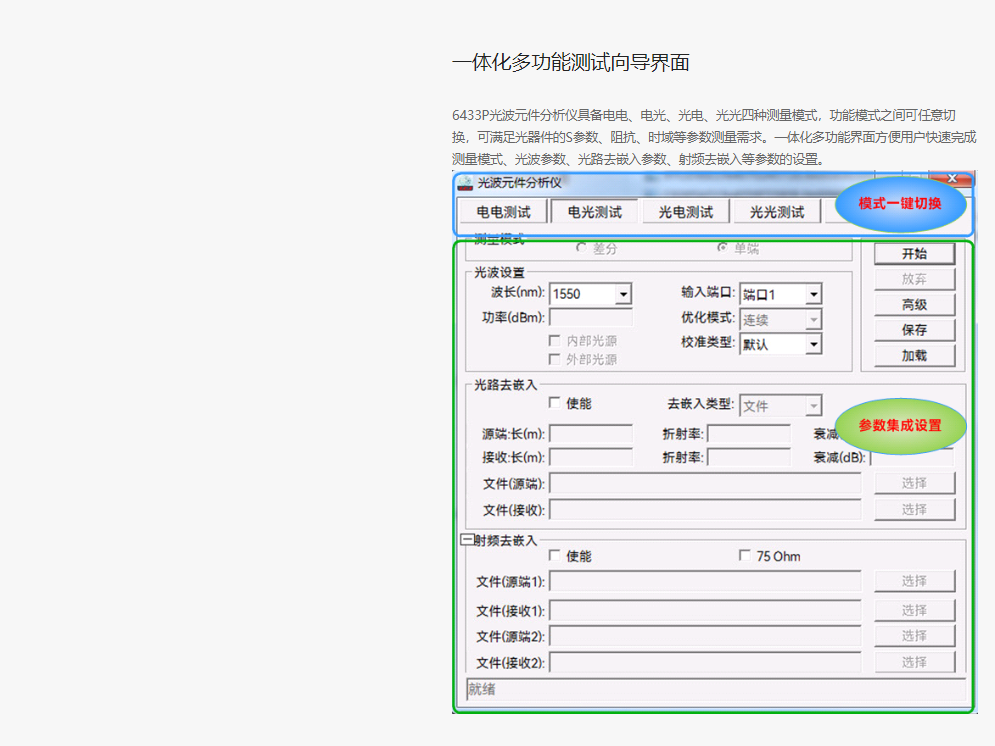Choose the 单端 measurement radio option
The width and height of the screenshot is (995, 746).
[723, 248]
